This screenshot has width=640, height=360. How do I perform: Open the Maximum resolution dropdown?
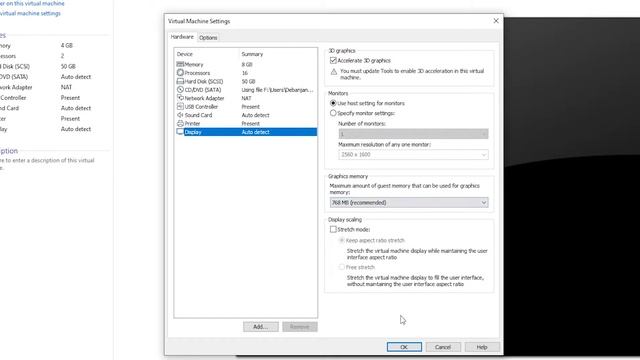(x=413, y=155)
